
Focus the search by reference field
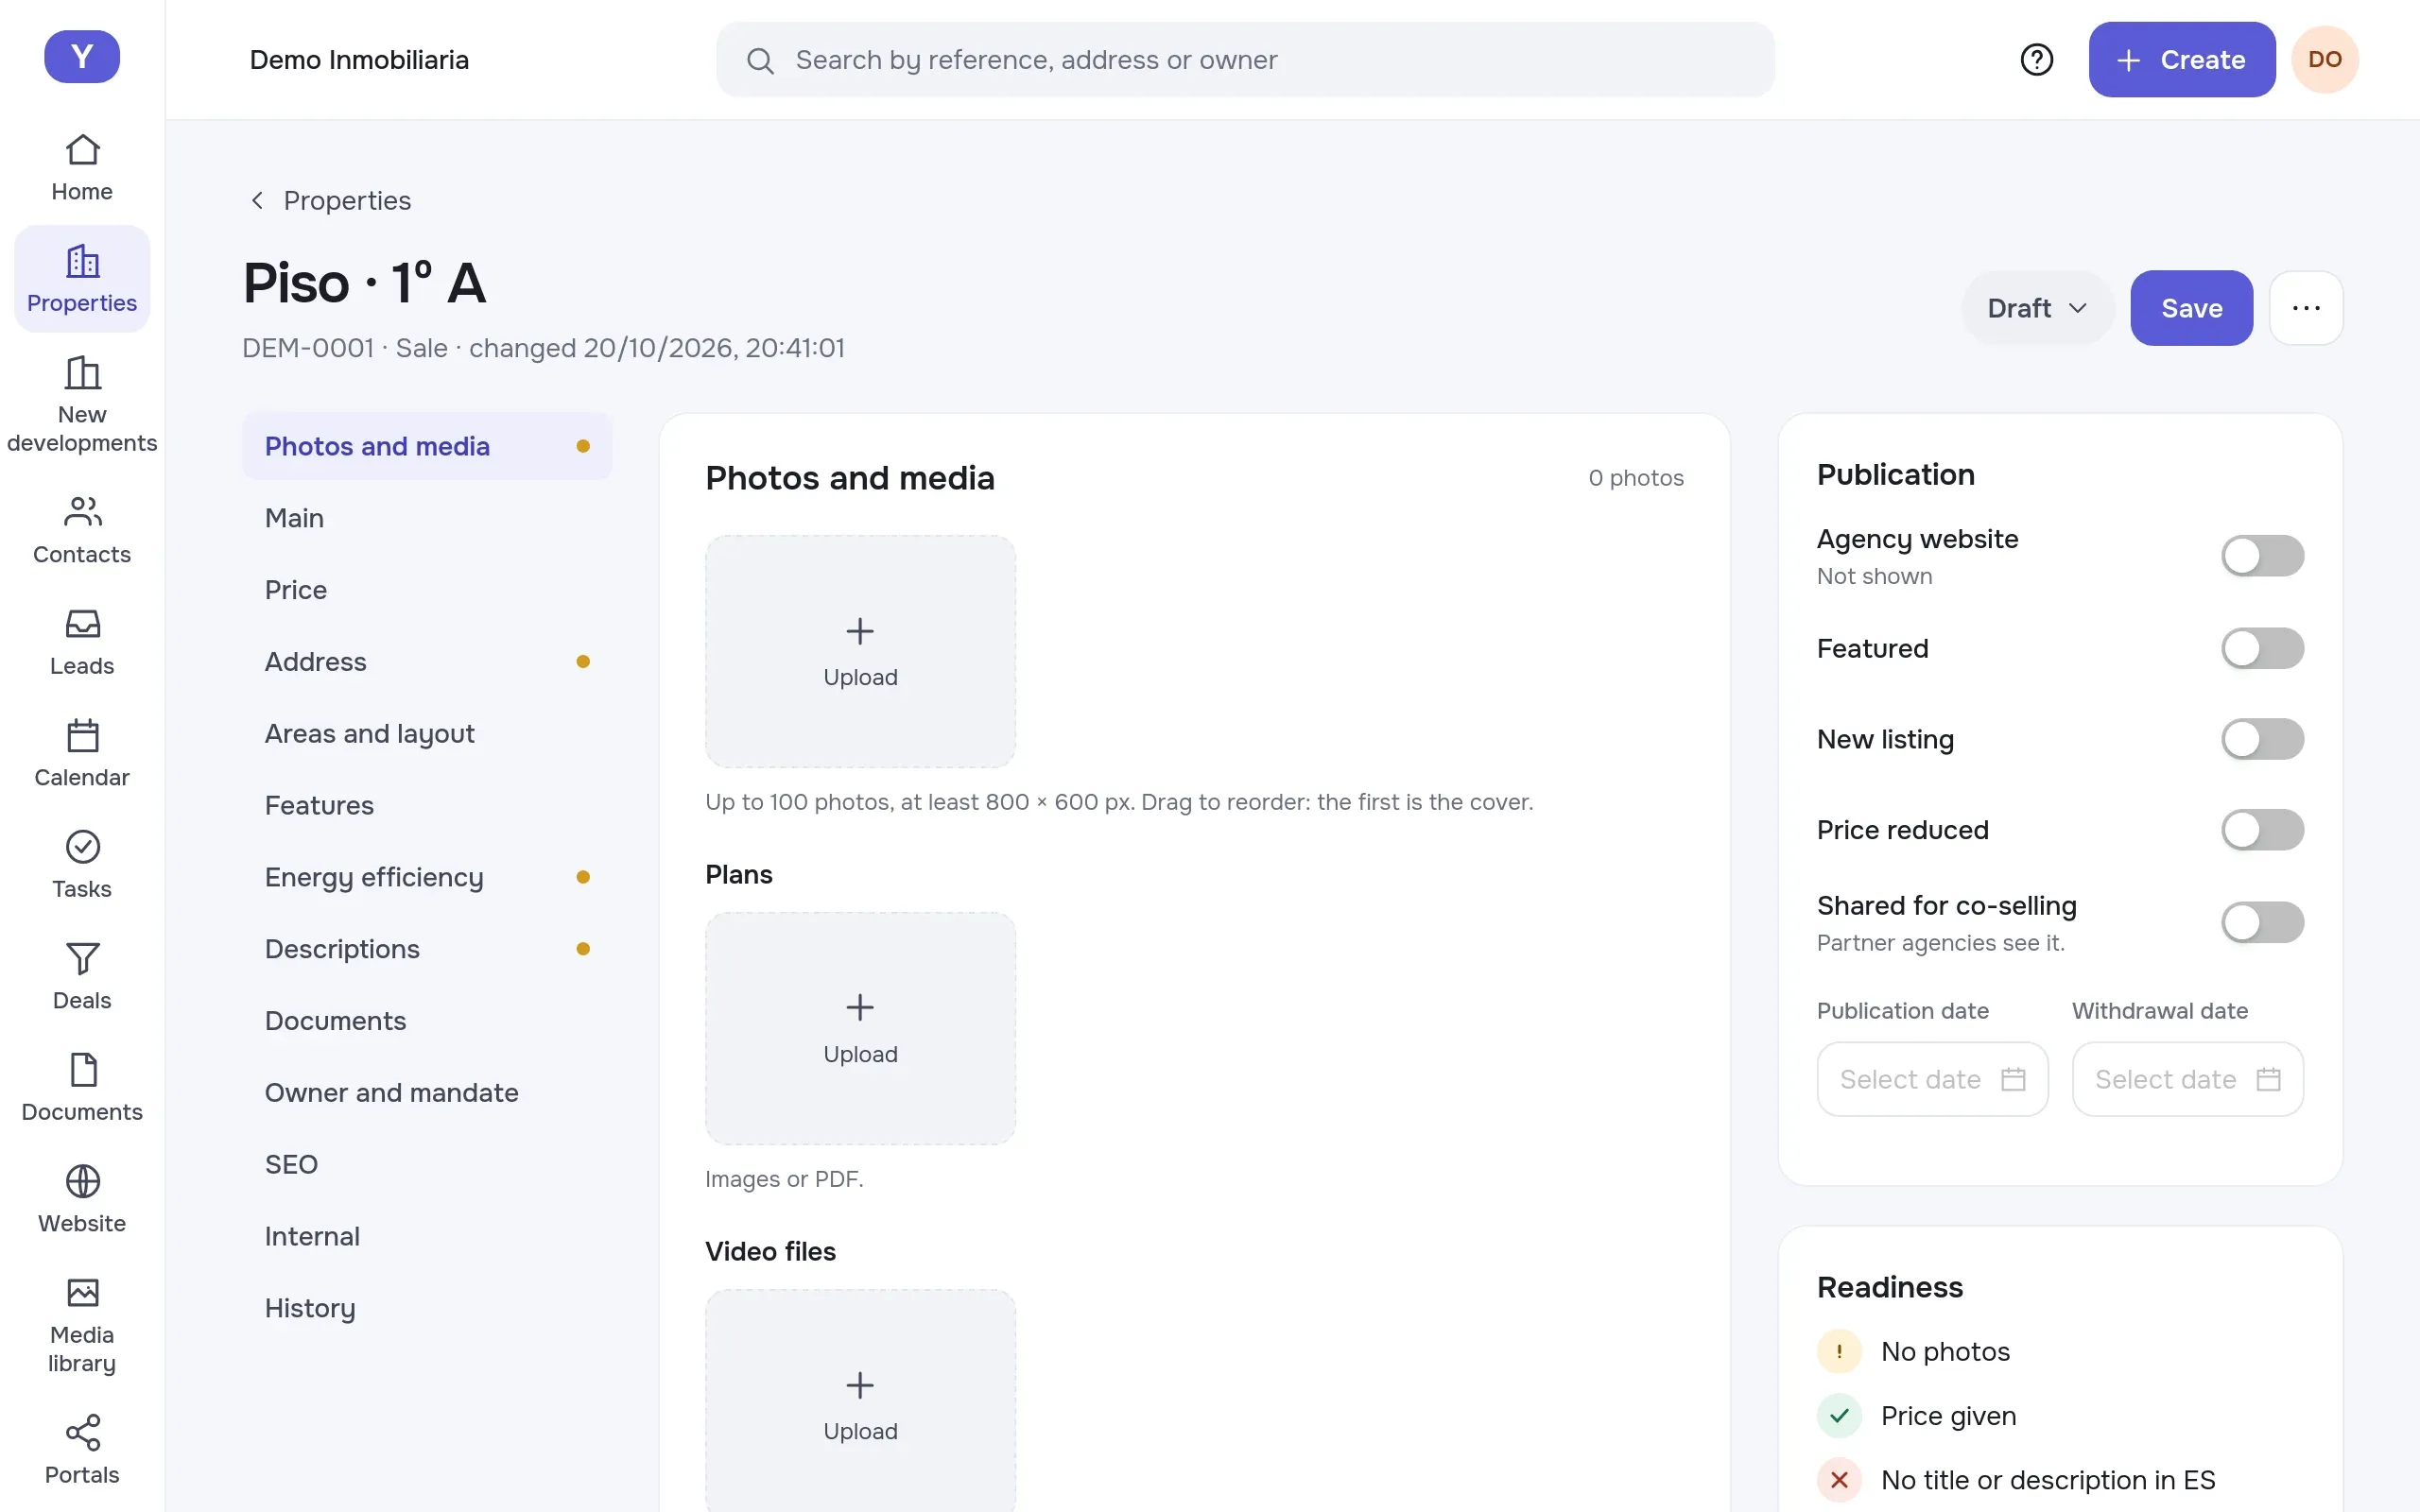[x=1245, y=60]
